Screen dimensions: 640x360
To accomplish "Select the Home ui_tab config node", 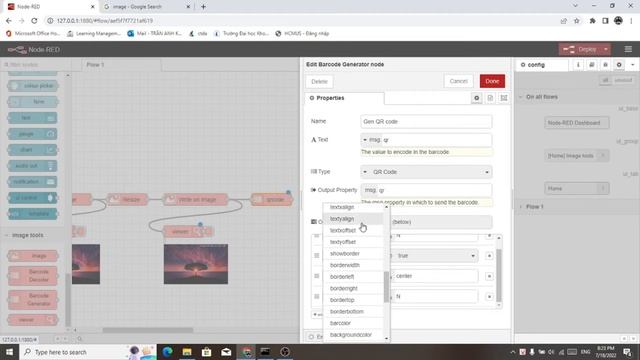I will (x=577, y=189).
